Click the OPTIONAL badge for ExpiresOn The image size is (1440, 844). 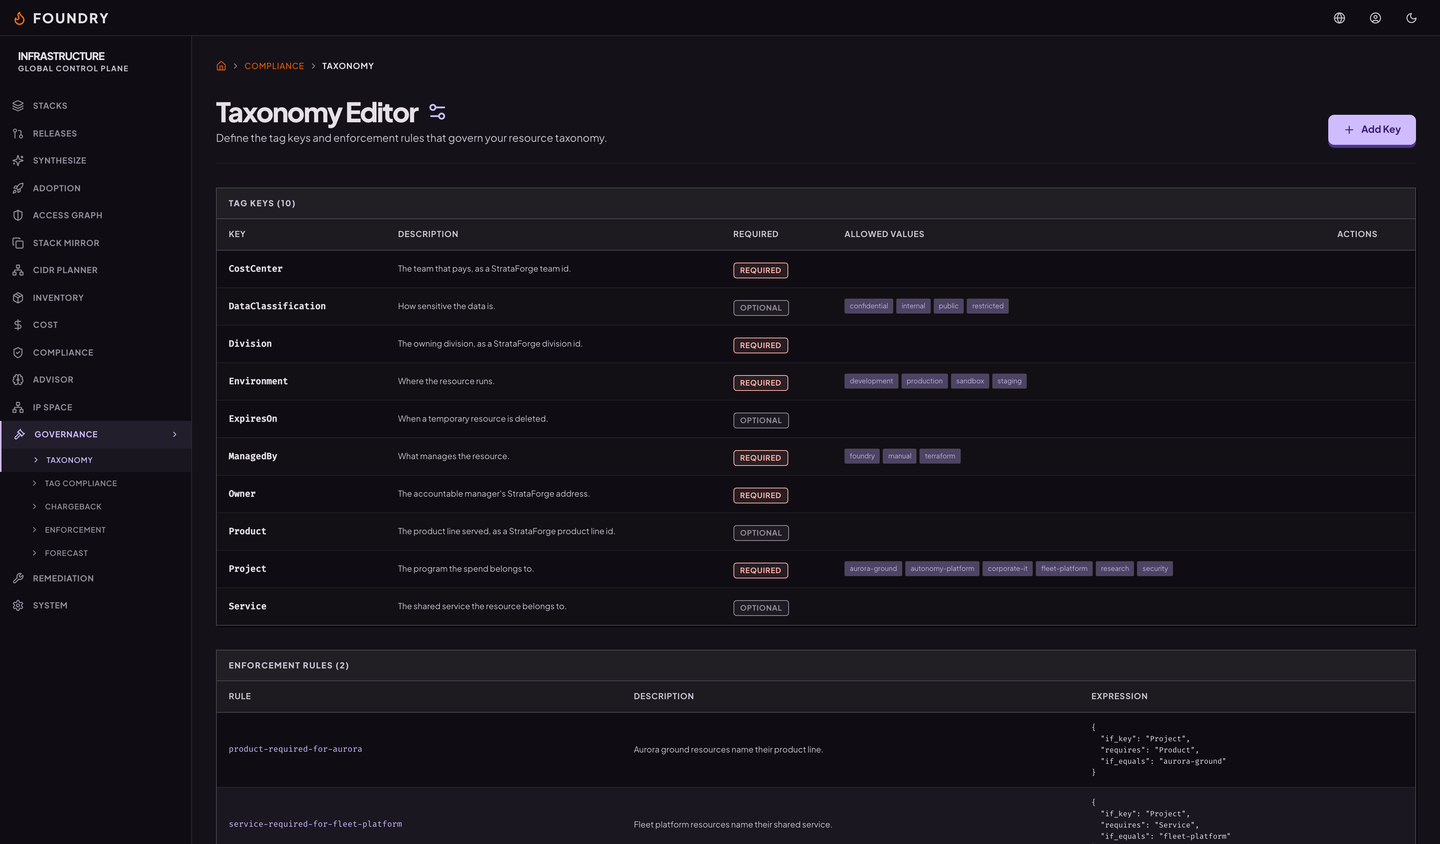click(x=761, y=420)
